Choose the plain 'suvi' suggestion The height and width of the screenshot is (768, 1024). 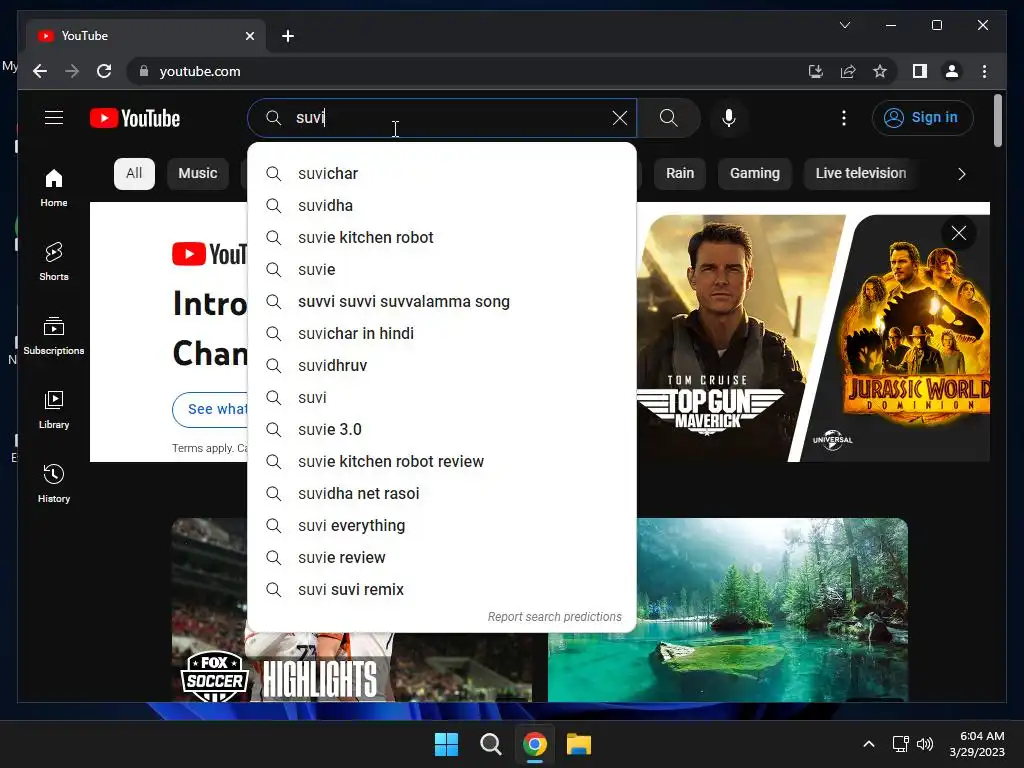point(442,398)
